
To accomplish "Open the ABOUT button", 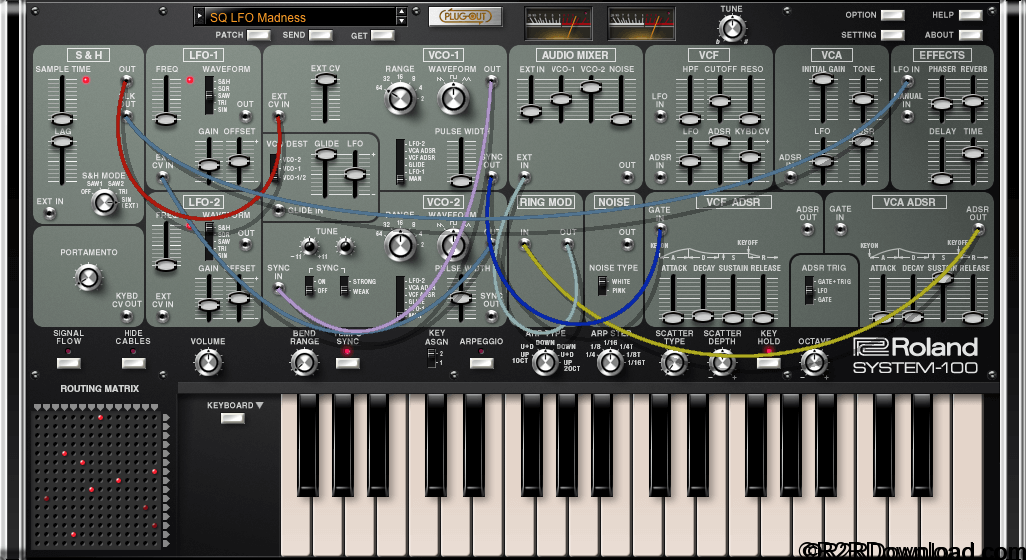I will click(x=970, y=35).
